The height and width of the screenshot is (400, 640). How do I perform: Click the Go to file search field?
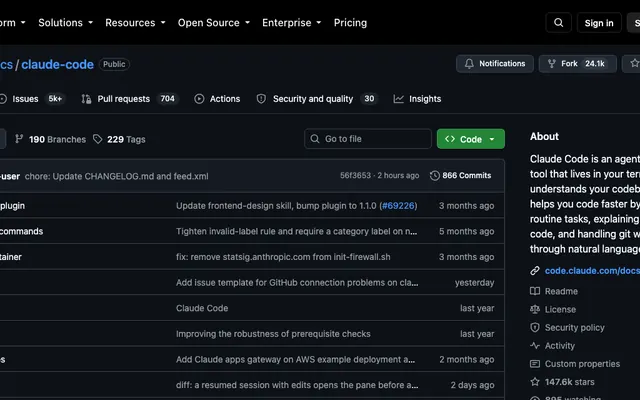368,139
